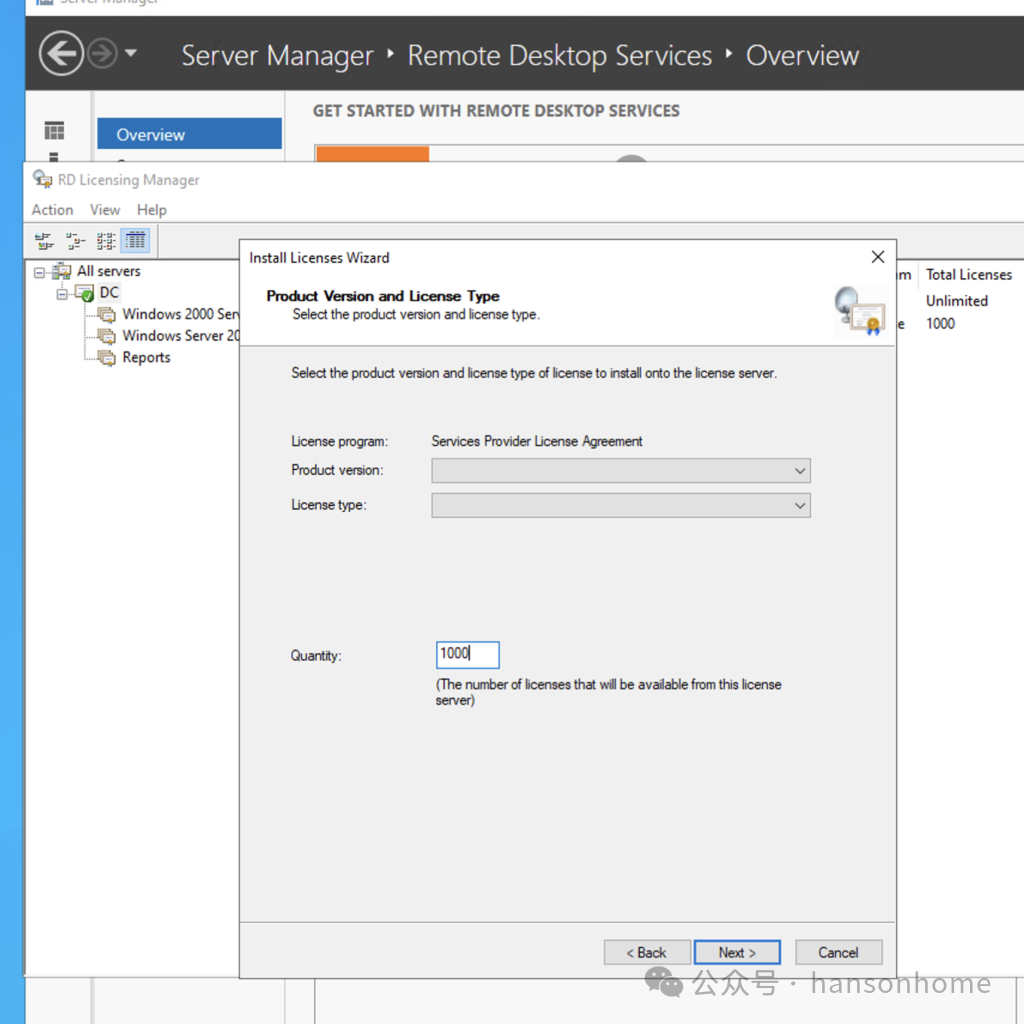
Task: Click the Server Manager dashboard icon
Action: click(54, 131)
